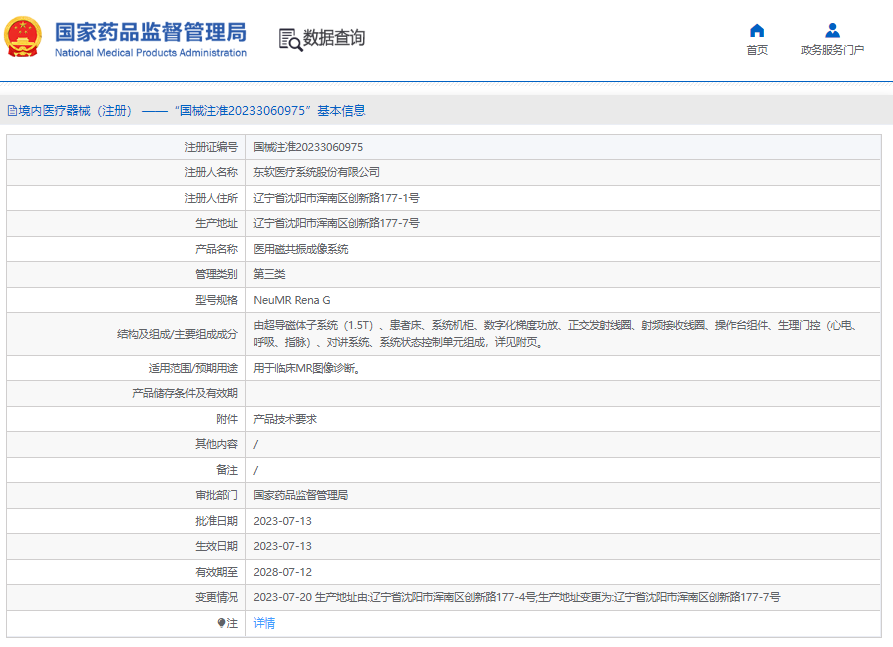Select address 辽宁省沈阳市浑南区创新路177-1号
The width and height of the screenshot is (893, 647).
coord(337,198)
